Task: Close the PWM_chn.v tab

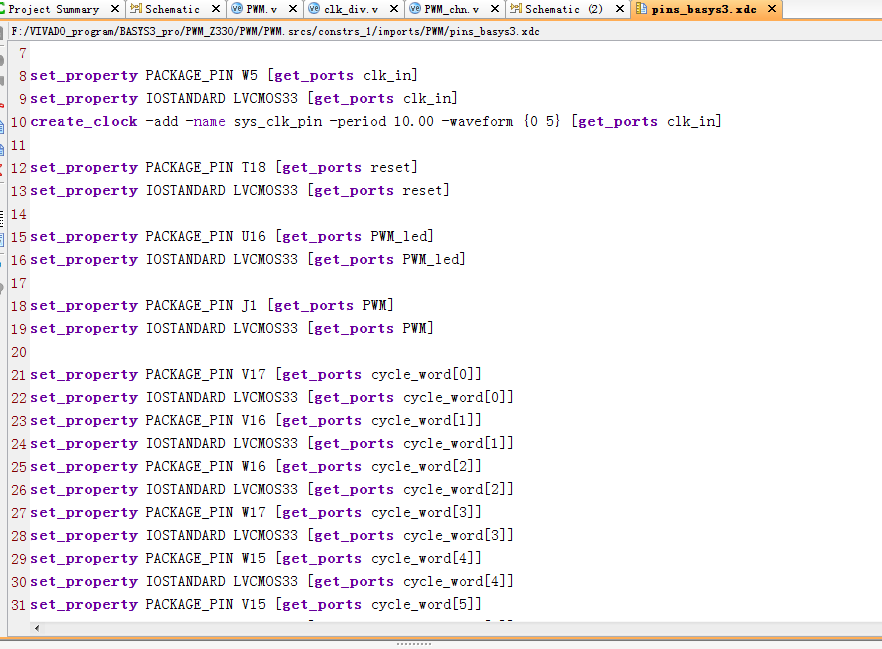Action: click(x=494, y=9)
